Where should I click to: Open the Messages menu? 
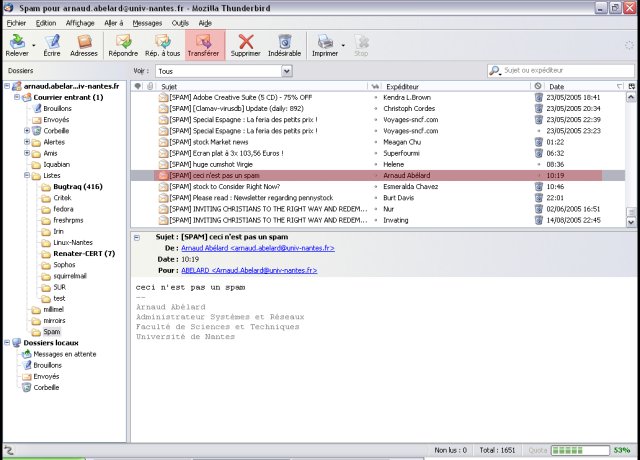[x=147, y=21]
